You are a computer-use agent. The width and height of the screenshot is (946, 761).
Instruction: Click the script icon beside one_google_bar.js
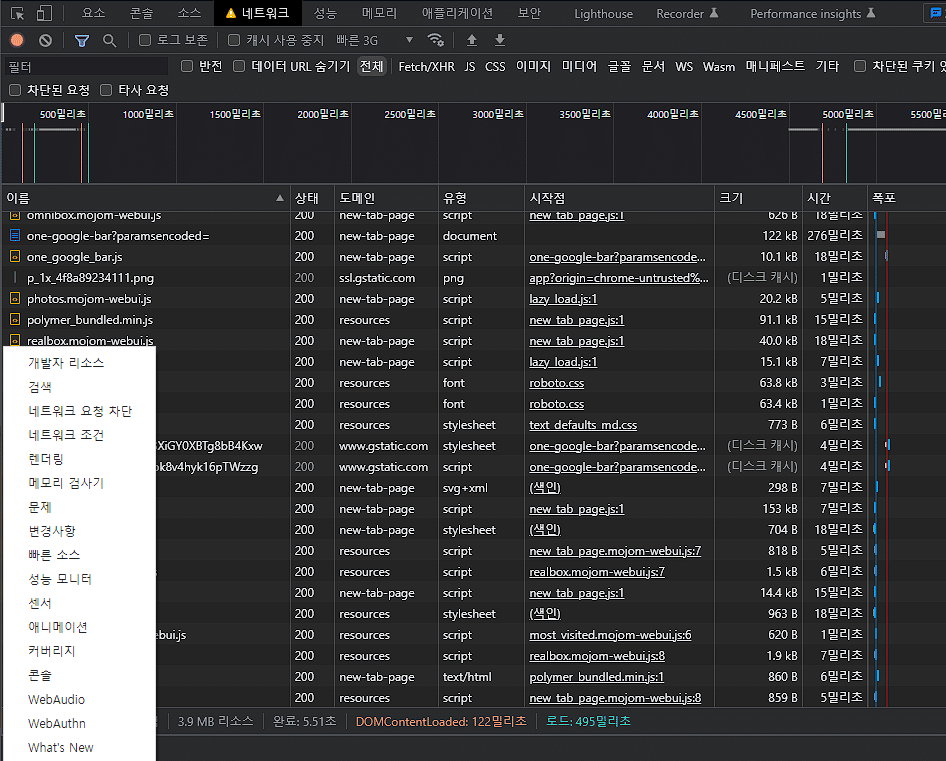[x=15, y=256]
